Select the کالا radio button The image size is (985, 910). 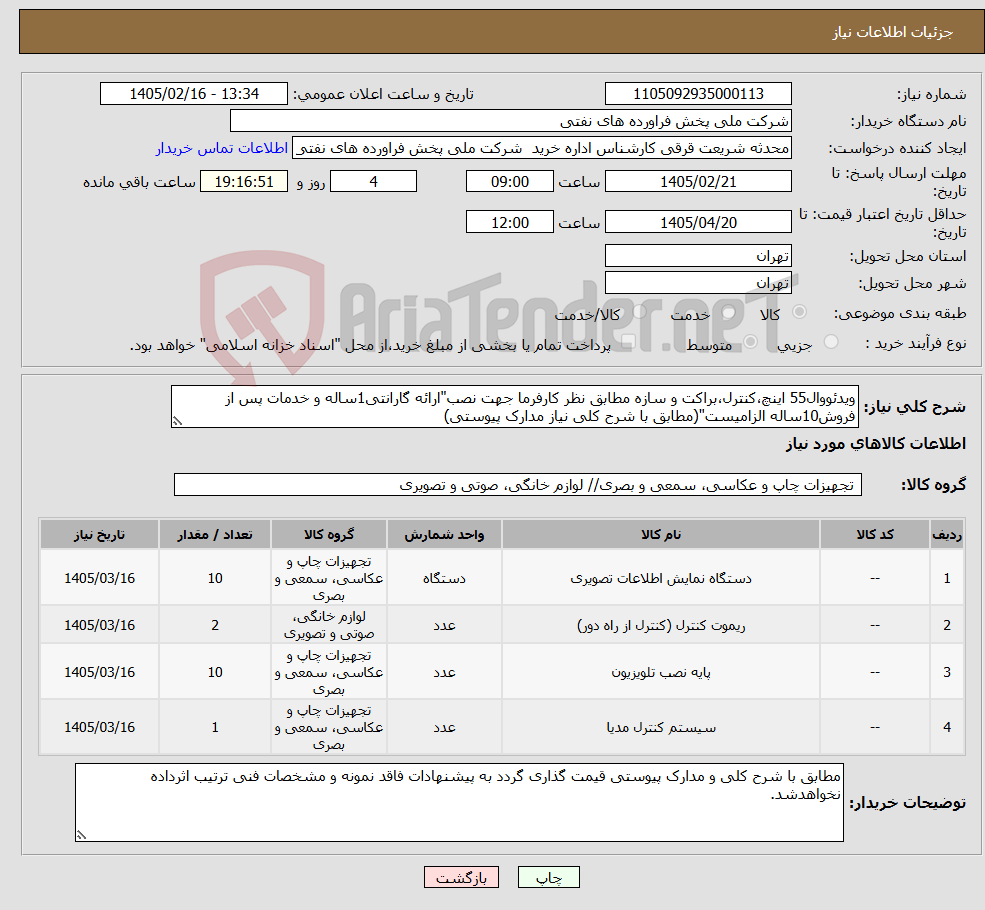800,312
